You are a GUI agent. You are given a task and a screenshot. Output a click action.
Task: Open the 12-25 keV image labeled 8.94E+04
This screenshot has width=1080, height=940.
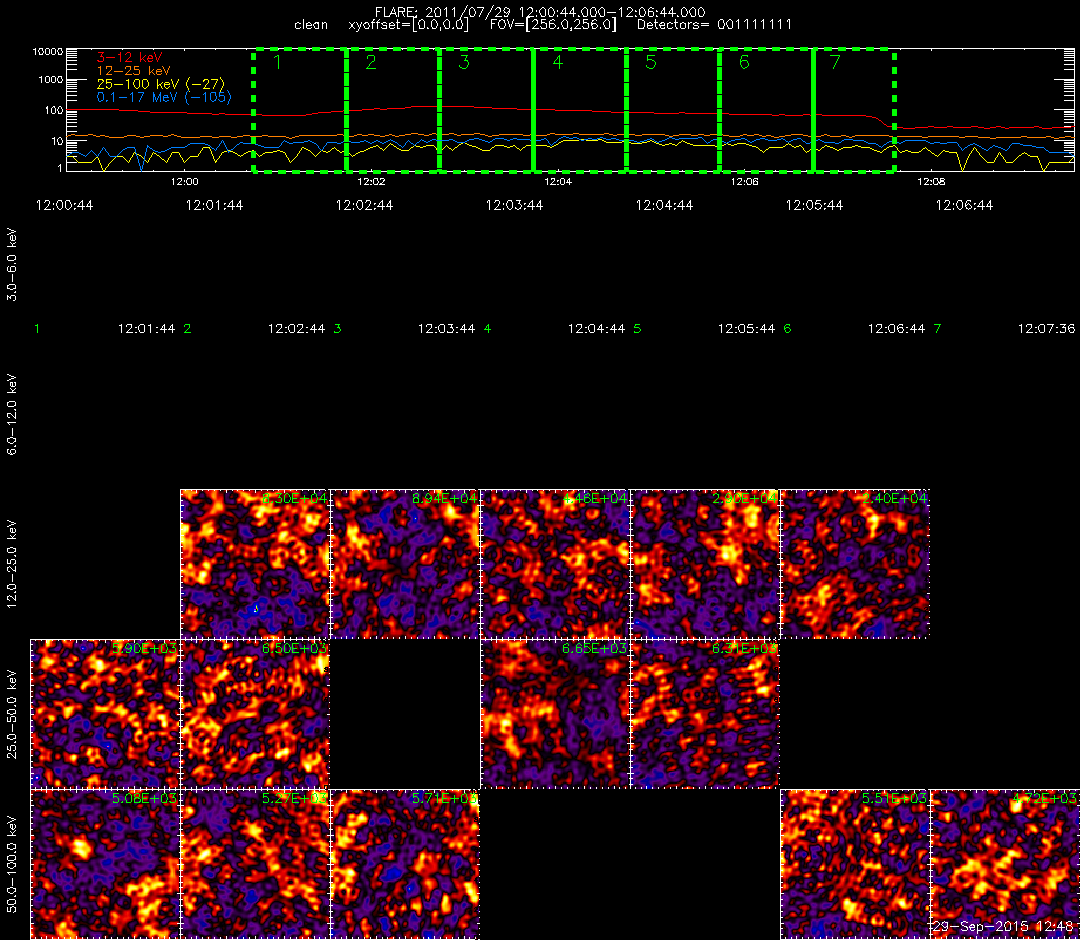coord(405,564)
